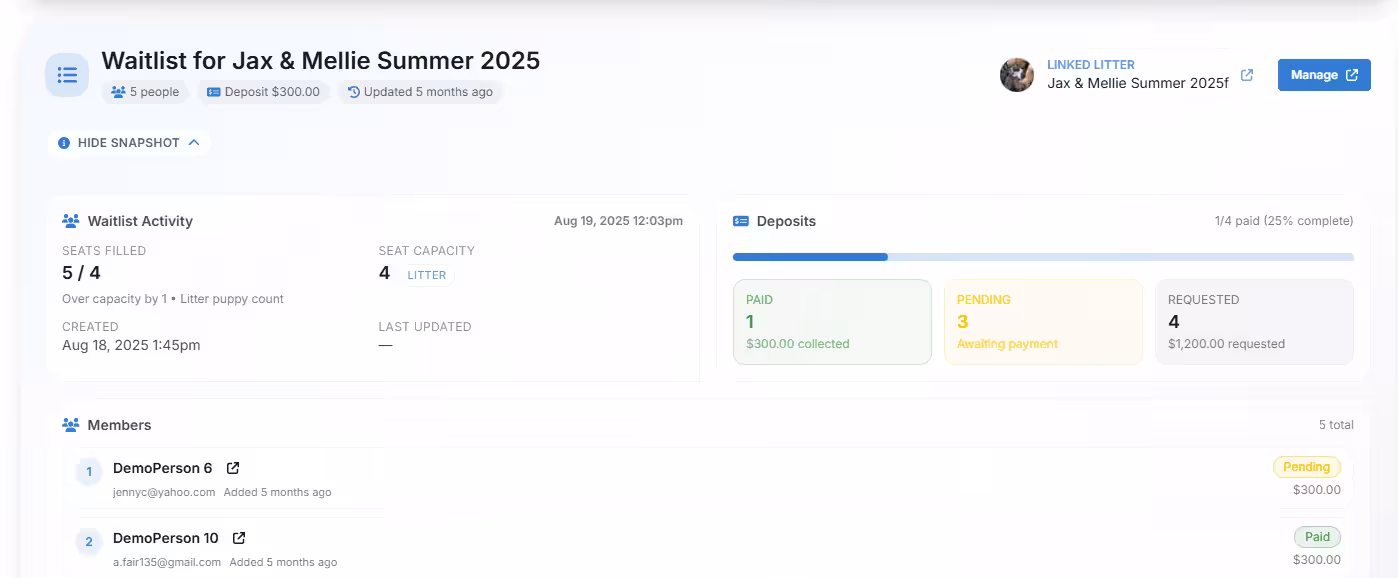Image resolution: width=1398 pixels, height=578 pixels.
Task: Click the Pending status badge for DemoPerson 6
Action: [x=1306, y=467]
